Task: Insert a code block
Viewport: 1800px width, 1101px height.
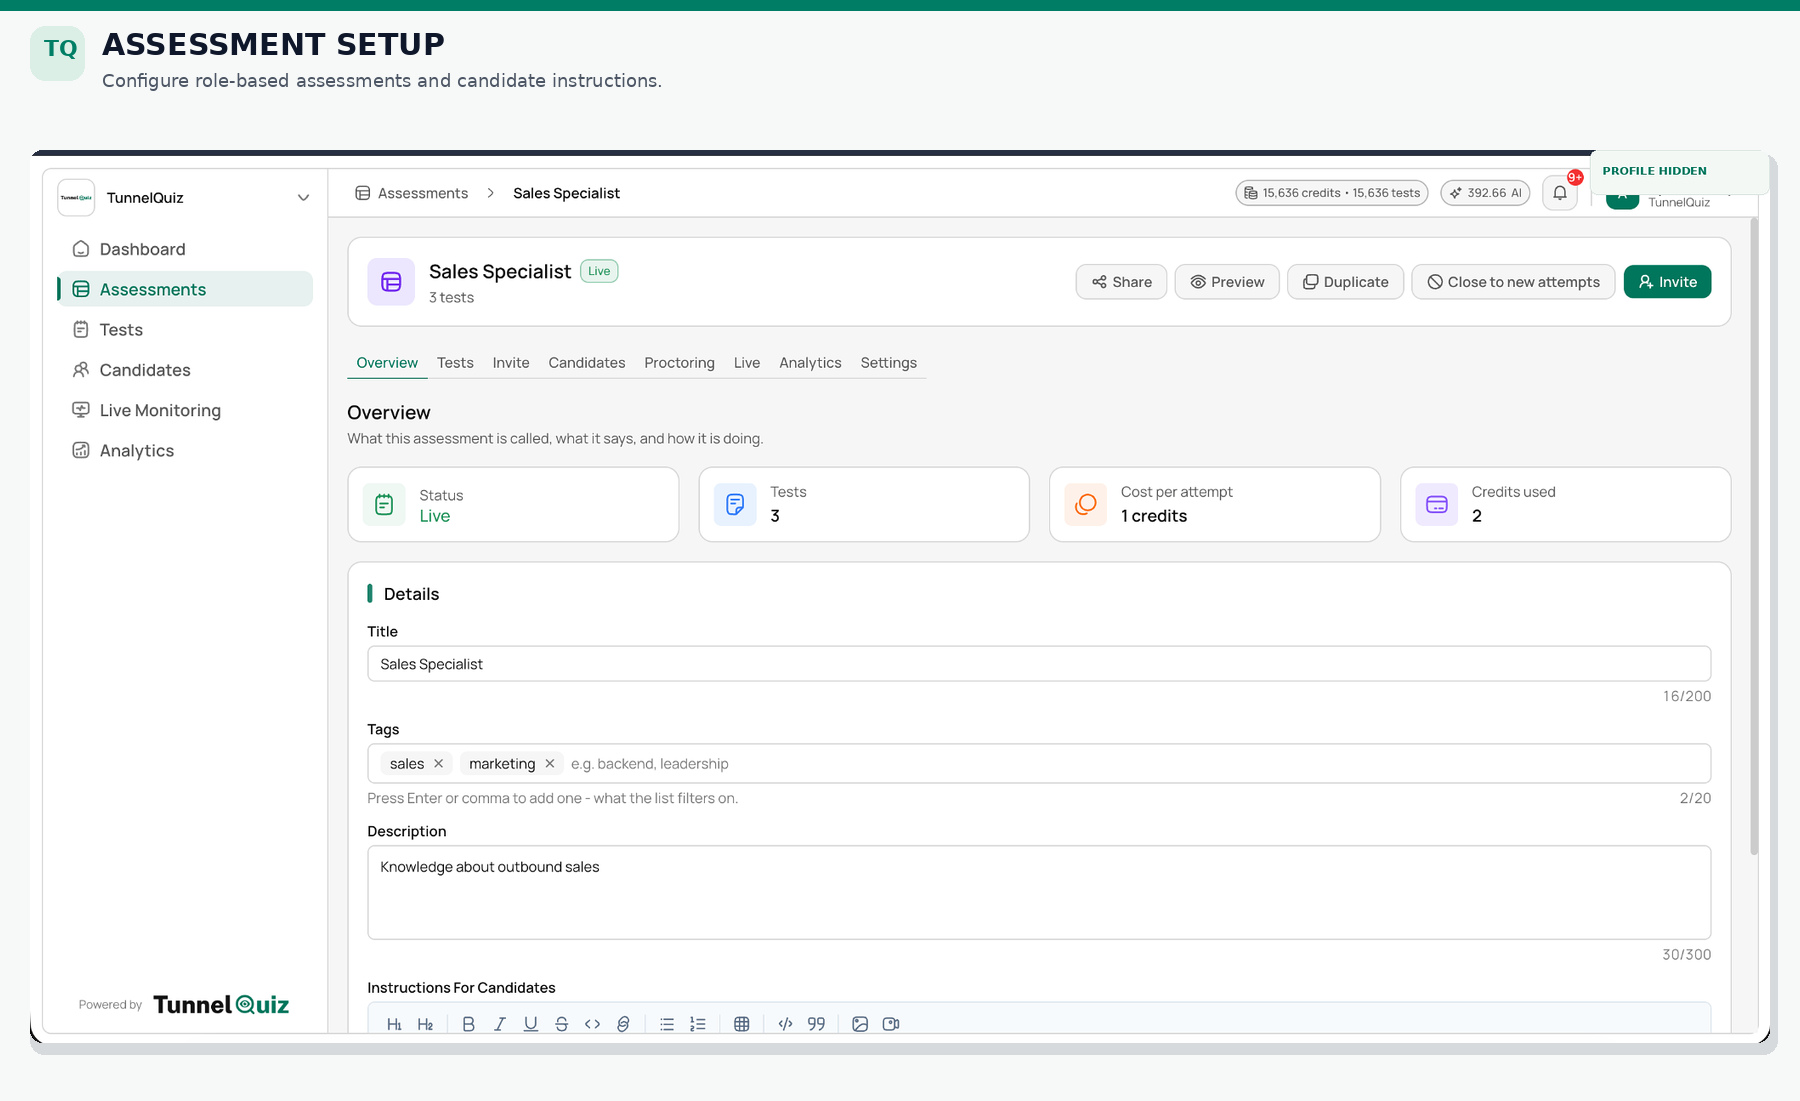Action: 785,1024
